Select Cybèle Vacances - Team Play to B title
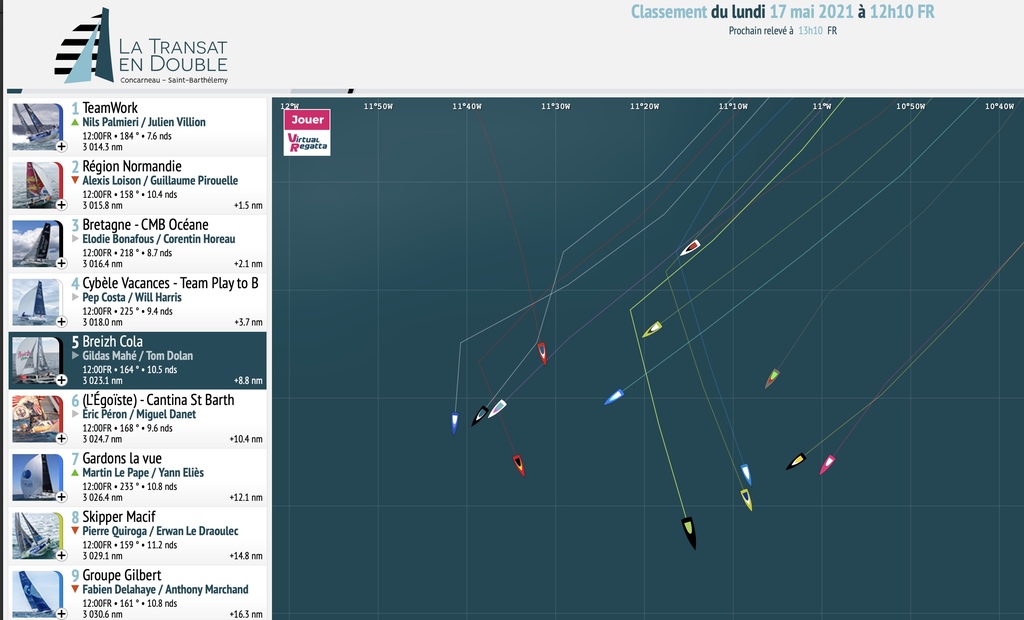Screen dimensions: 1024x620 click(170, 283)
